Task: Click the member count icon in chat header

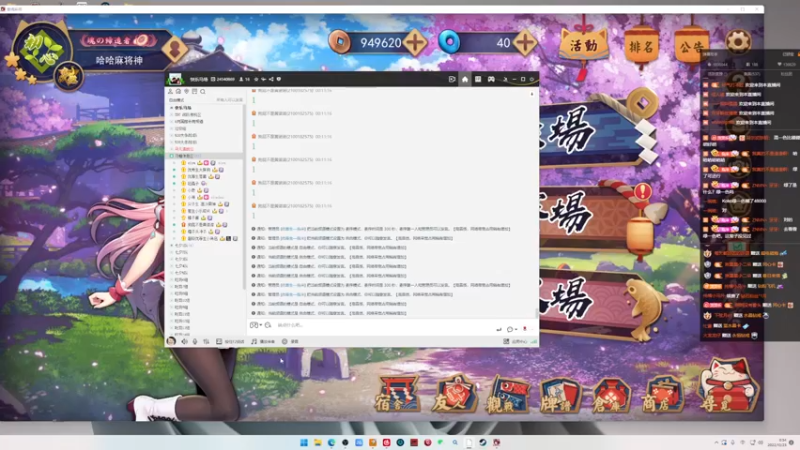Action: [241, 79]
